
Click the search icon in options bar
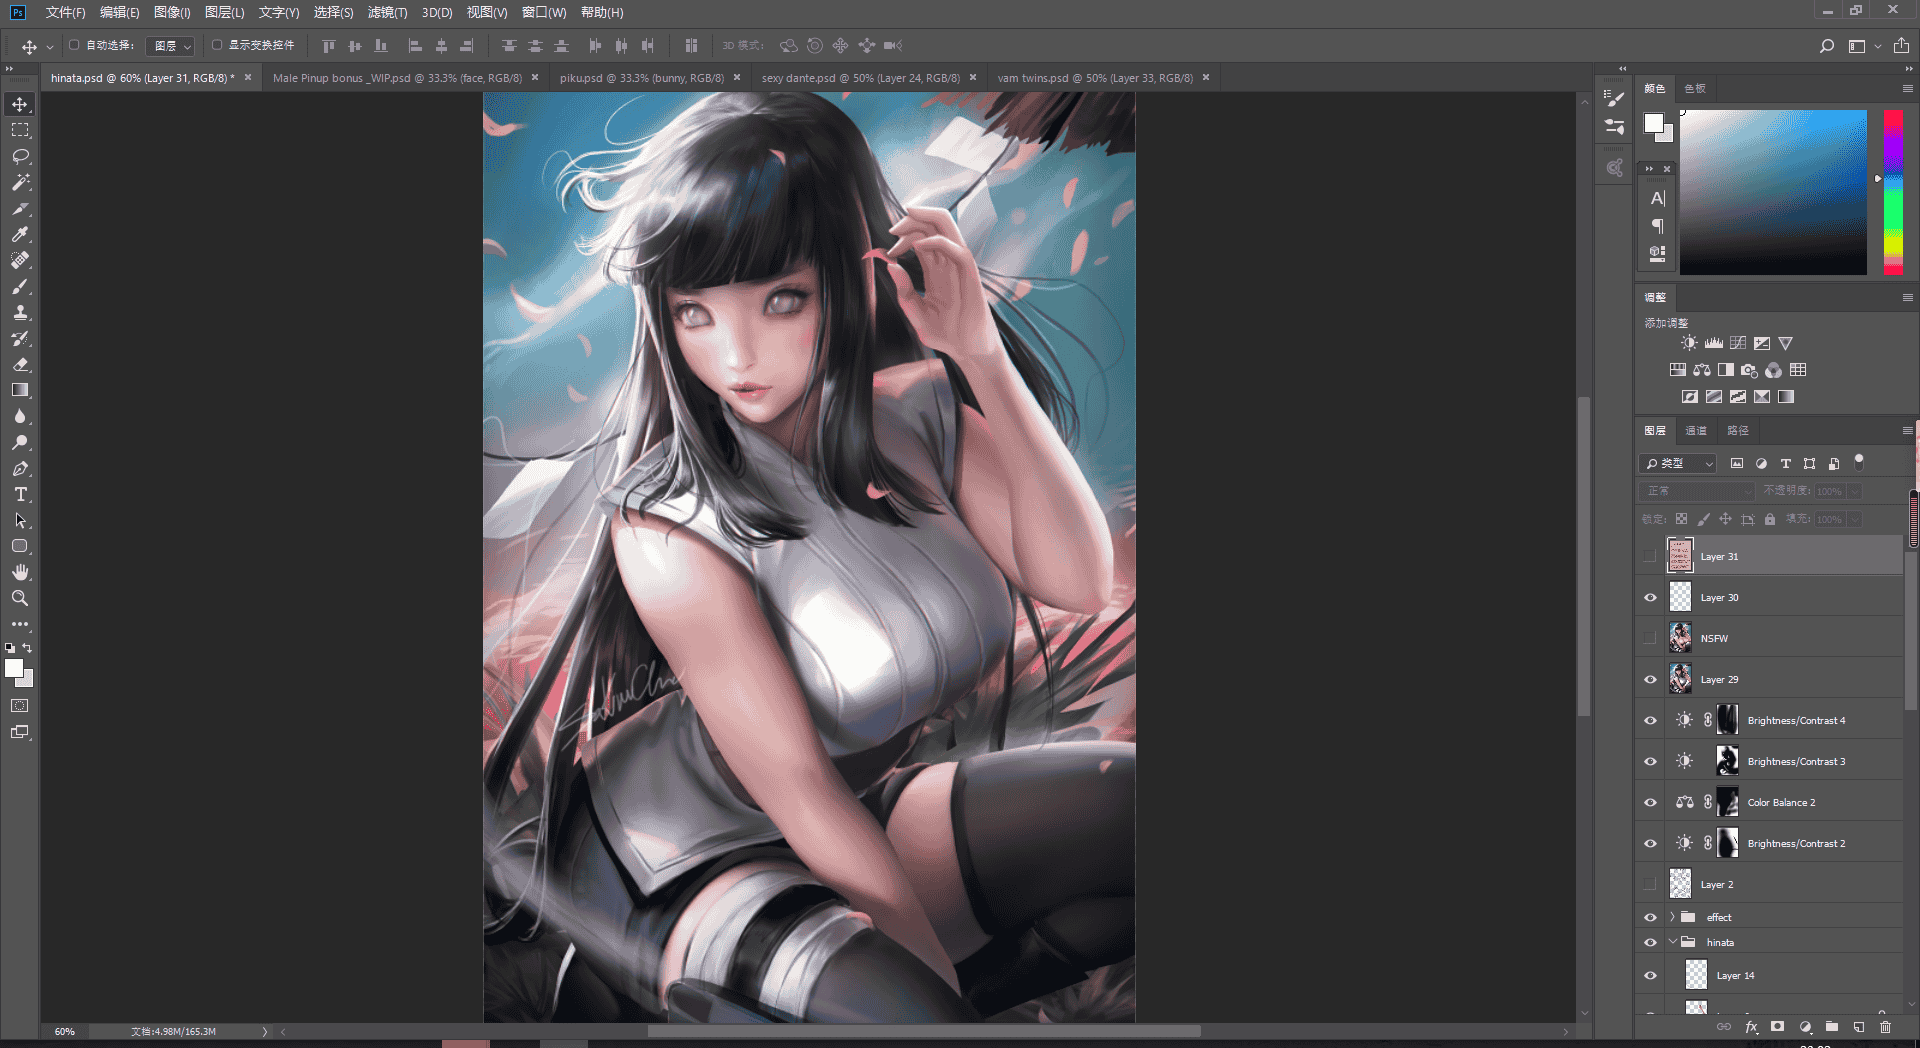coord(1826,46)
